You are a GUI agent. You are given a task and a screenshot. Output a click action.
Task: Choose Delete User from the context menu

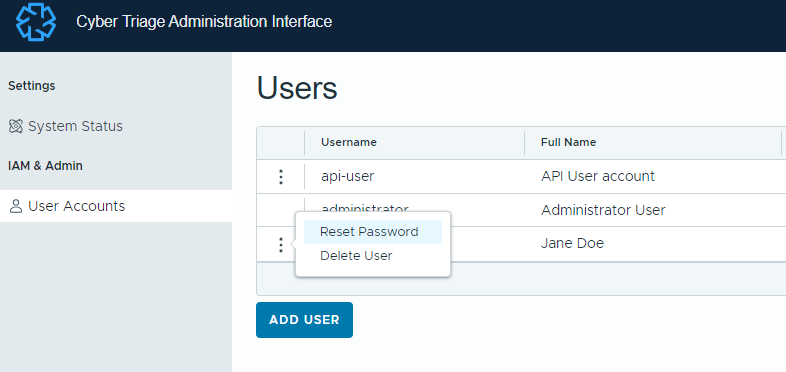point(356,256)
